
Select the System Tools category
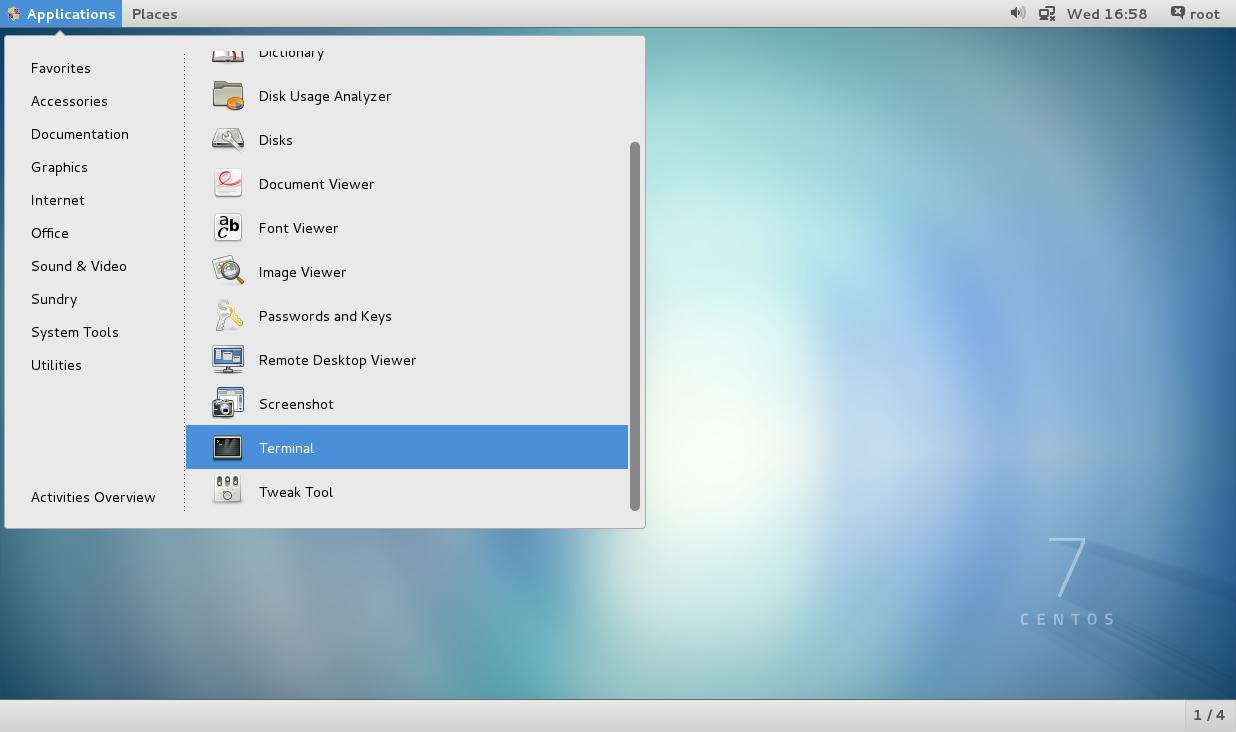[75, 332]
